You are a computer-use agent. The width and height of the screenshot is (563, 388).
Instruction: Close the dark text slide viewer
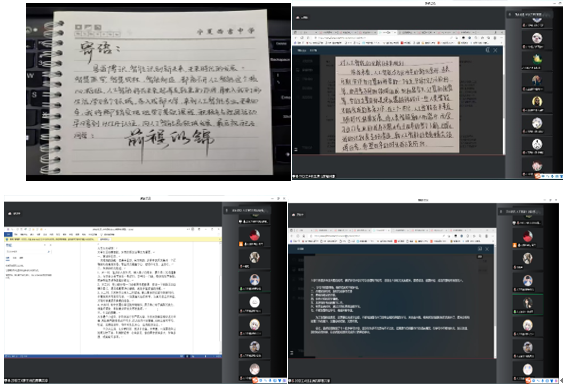(487, 249)
